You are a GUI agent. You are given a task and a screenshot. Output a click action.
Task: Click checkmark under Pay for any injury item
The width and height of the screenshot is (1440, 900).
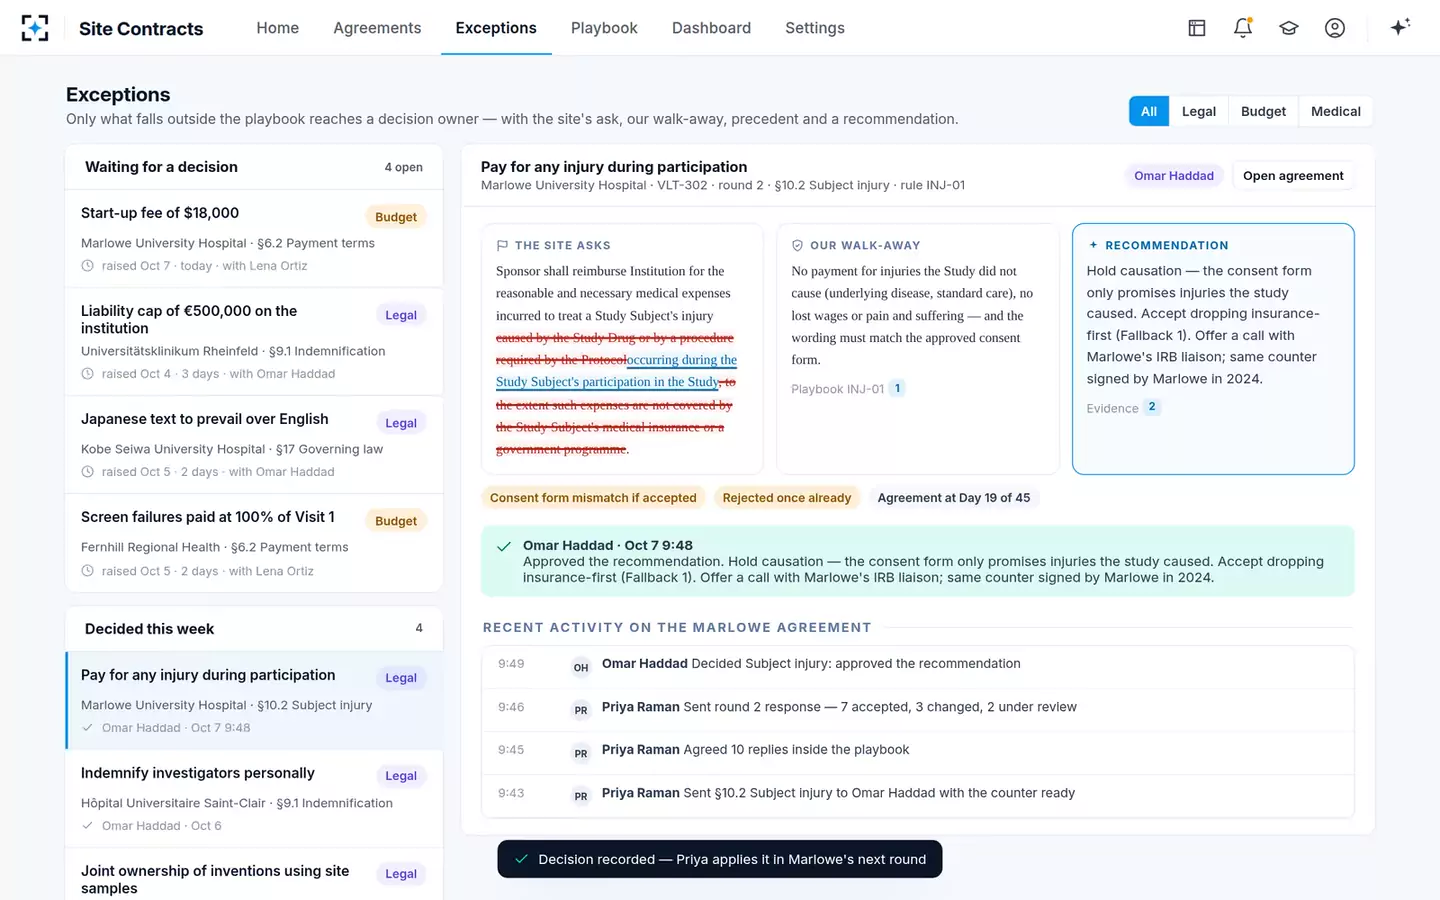88,728
